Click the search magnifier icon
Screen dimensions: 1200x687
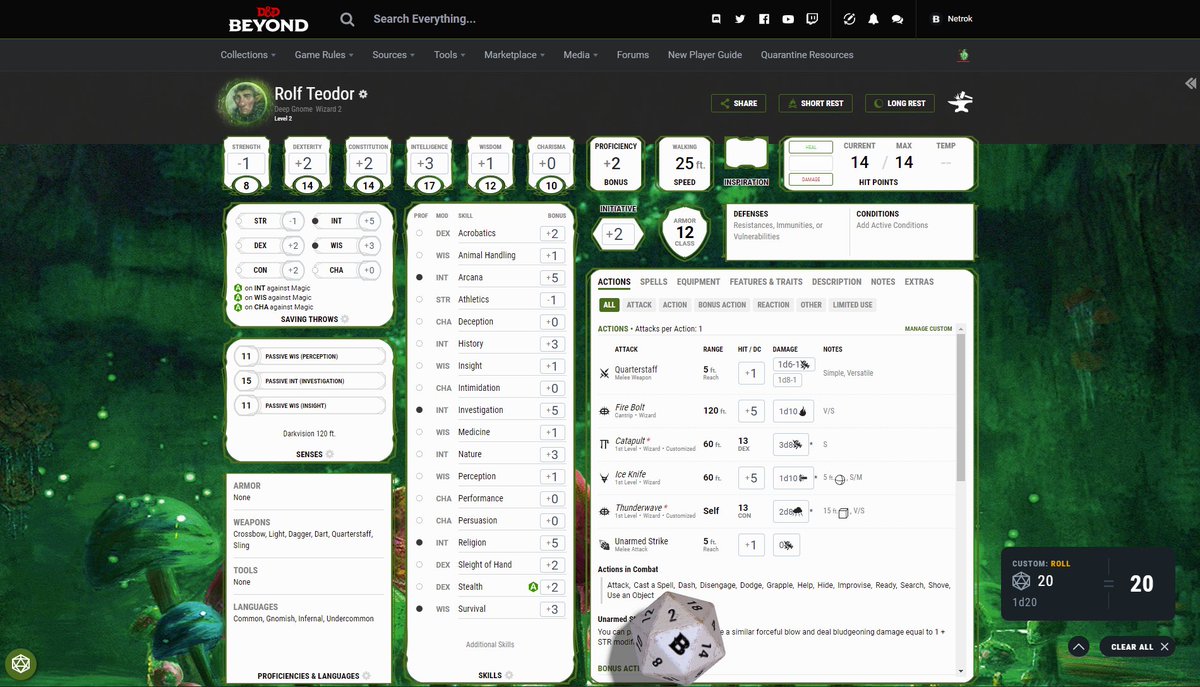[x=347, y=19]
